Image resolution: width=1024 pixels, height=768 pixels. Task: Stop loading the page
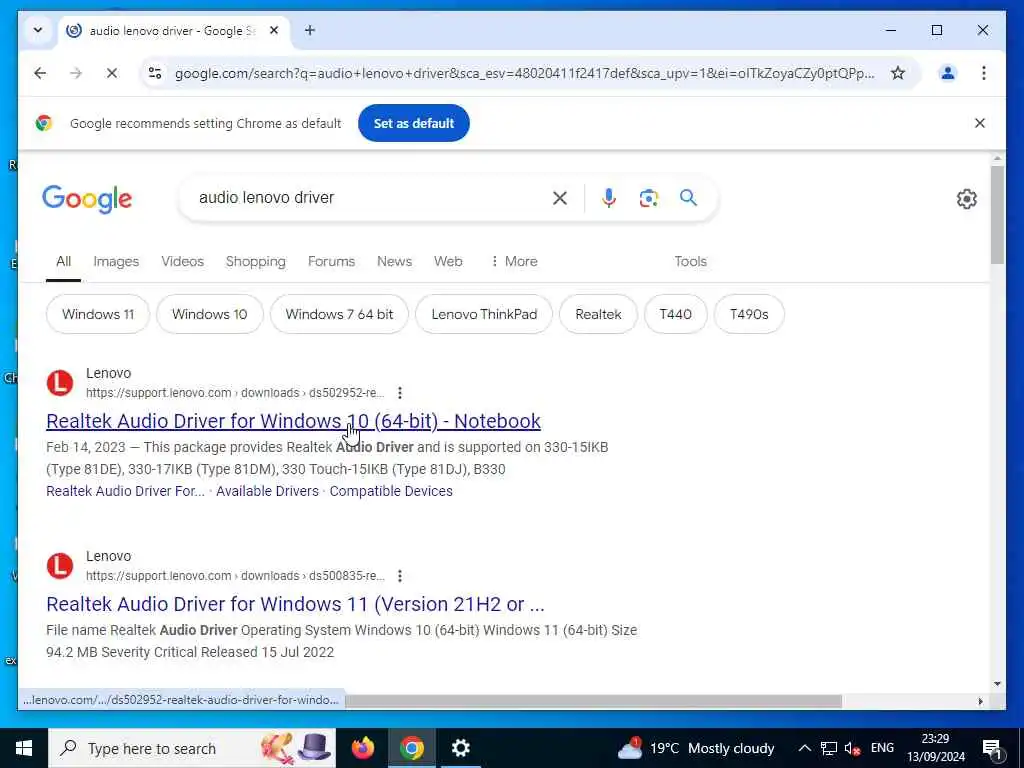[112, 73]
